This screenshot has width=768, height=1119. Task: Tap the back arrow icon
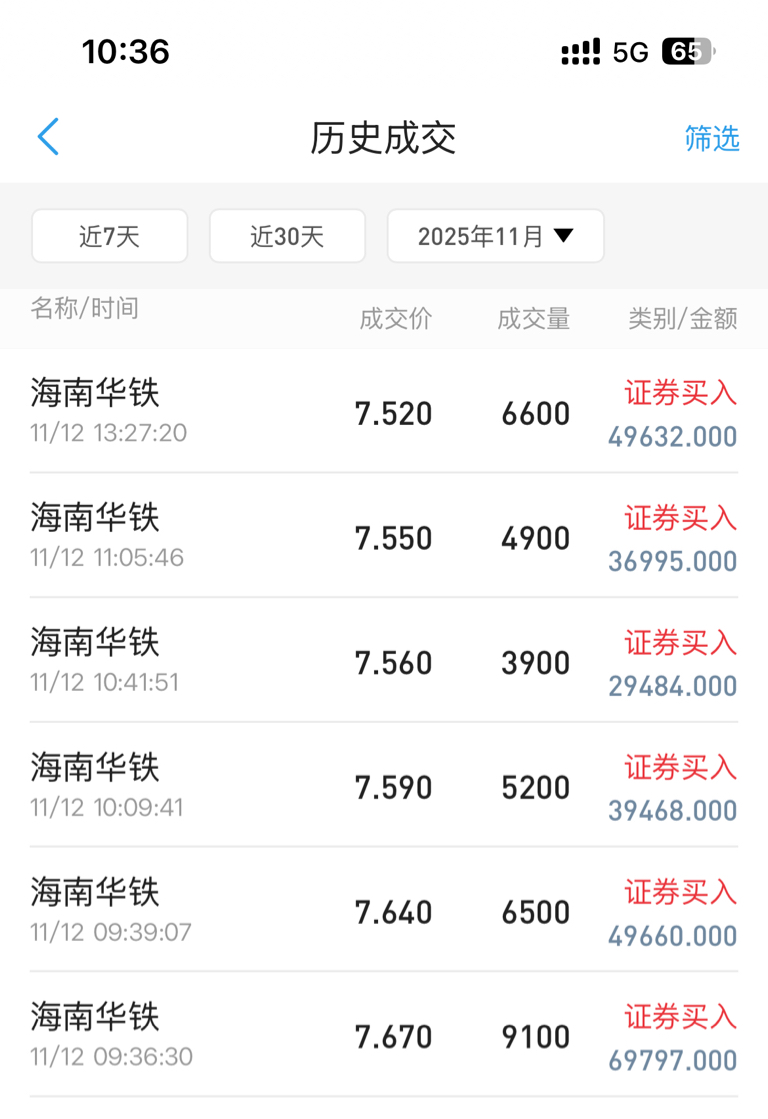tap(48, 137)
